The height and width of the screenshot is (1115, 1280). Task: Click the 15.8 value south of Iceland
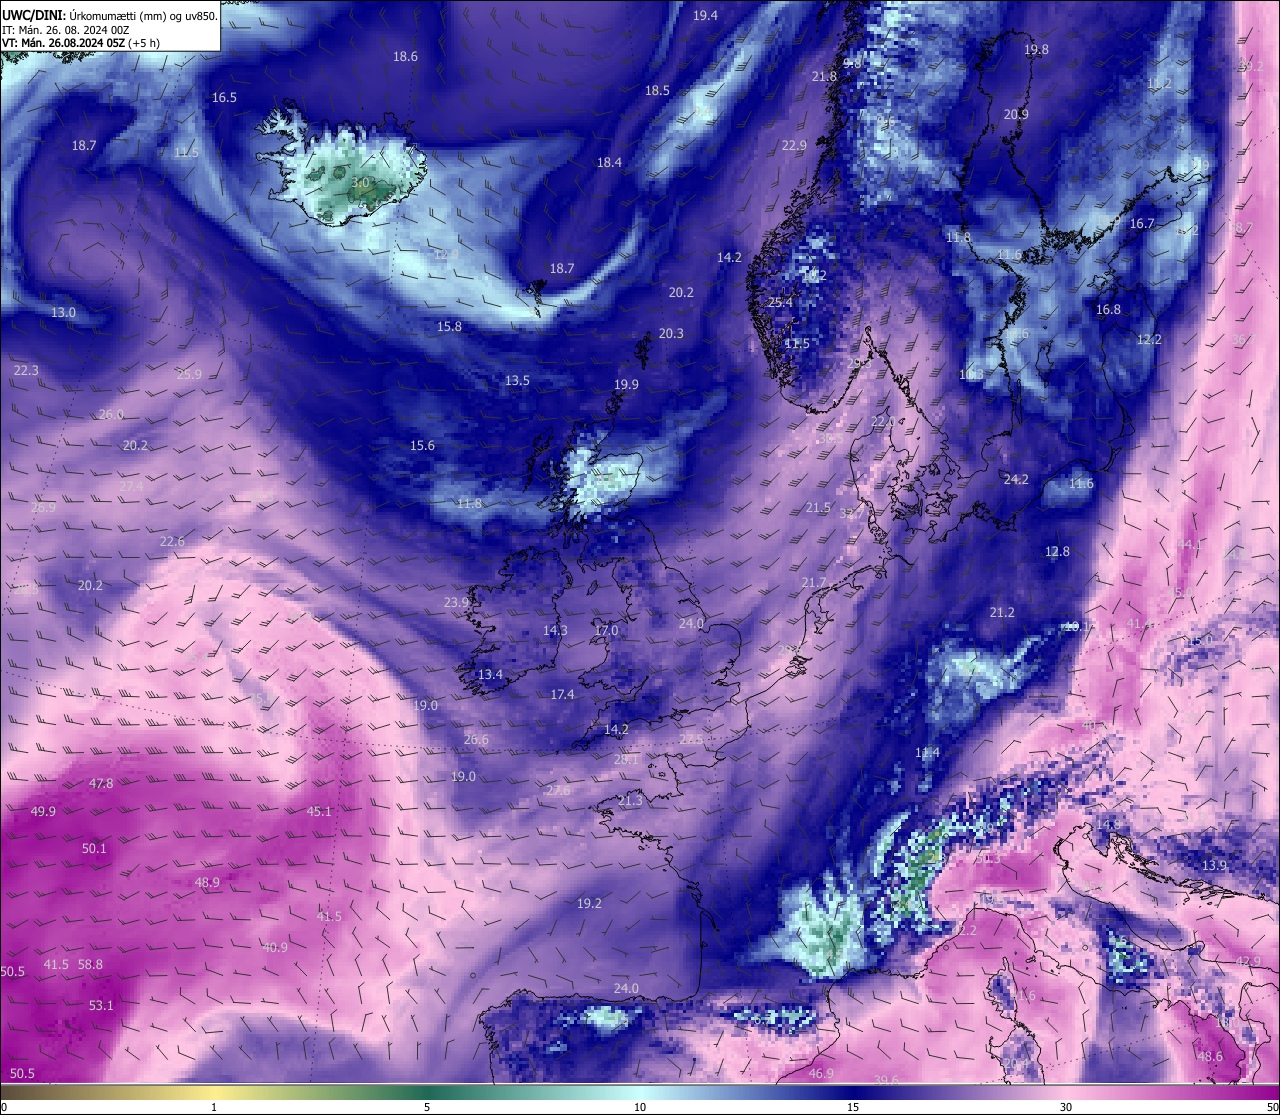click(450, 327)
